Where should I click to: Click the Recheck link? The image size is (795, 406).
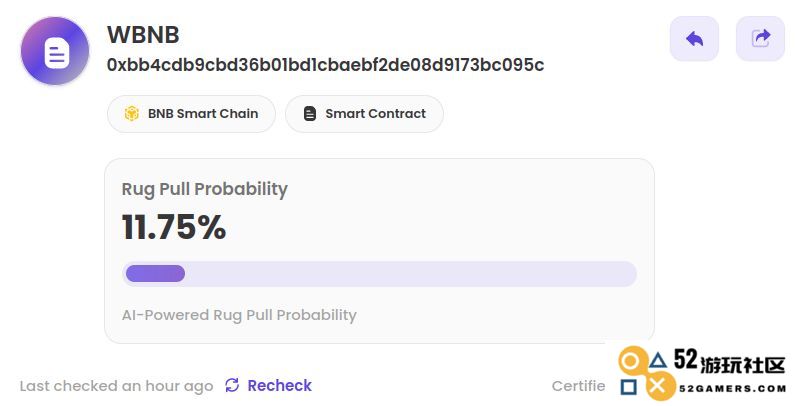pyautogui.click(x=279, y=386)
